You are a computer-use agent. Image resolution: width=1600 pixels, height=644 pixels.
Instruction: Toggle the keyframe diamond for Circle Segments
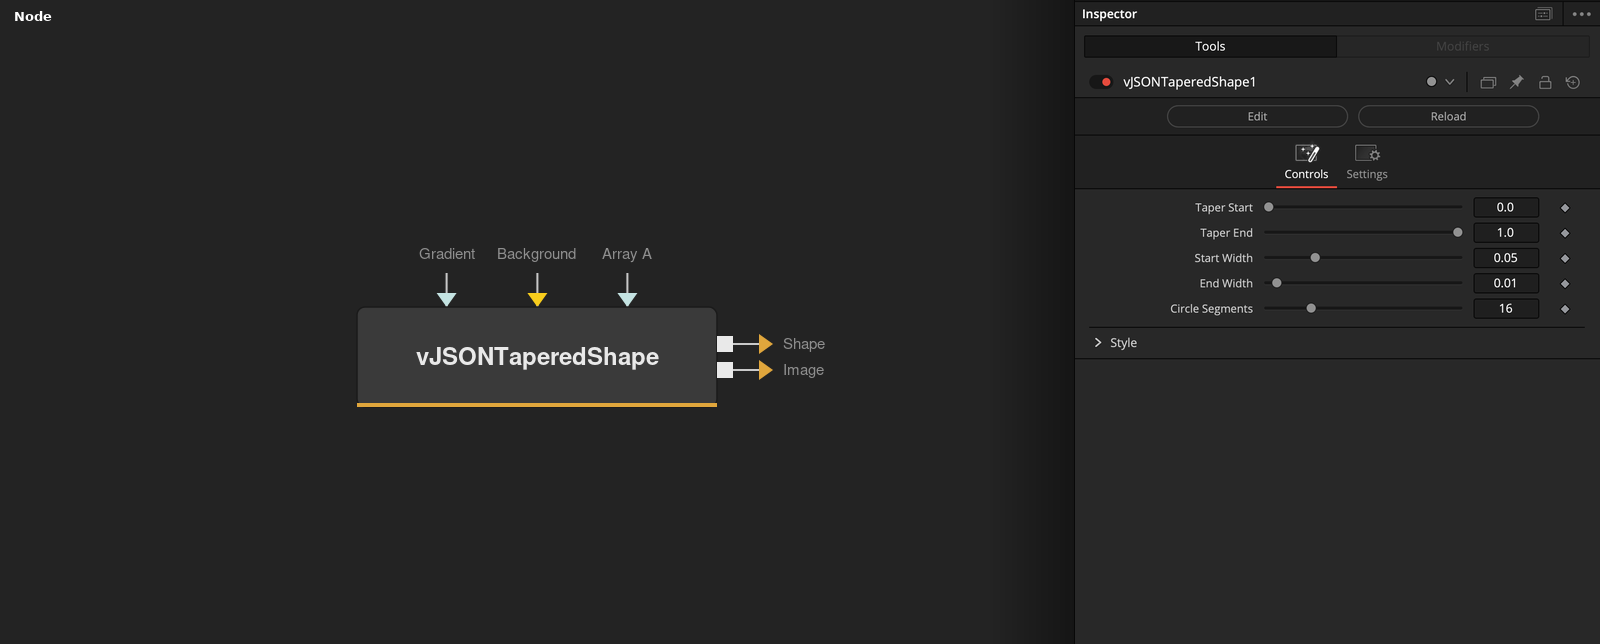pos(1565,309)
